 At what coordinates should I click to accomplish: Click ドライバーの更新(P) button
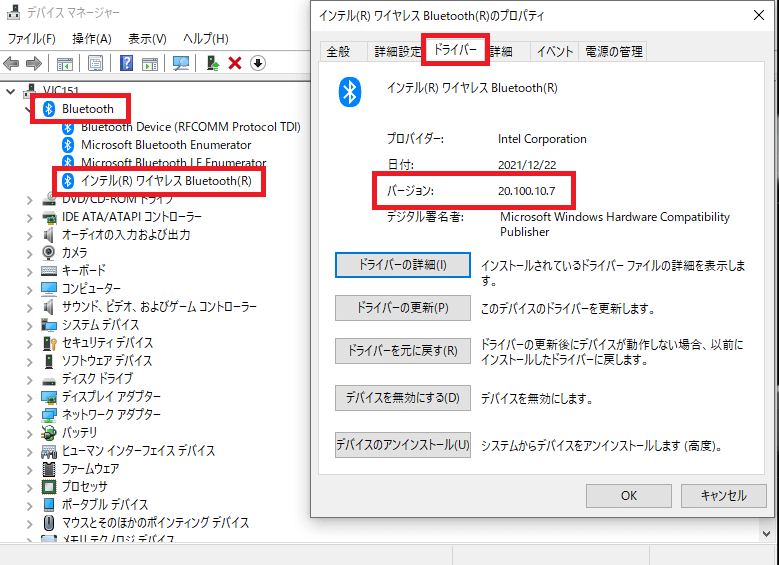pos(402,308)
